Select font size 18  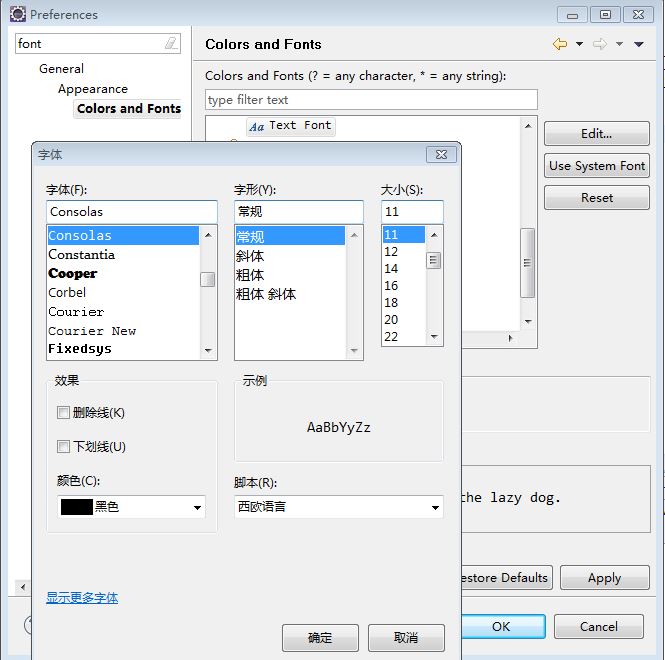point(403,302)
